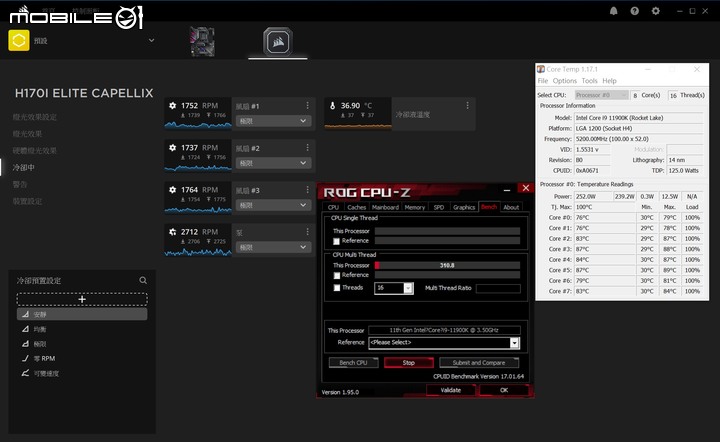Screen dimensions: 720x442
Task: Select the first highlighted cooling preset
Action: click(x=82, y=314)
